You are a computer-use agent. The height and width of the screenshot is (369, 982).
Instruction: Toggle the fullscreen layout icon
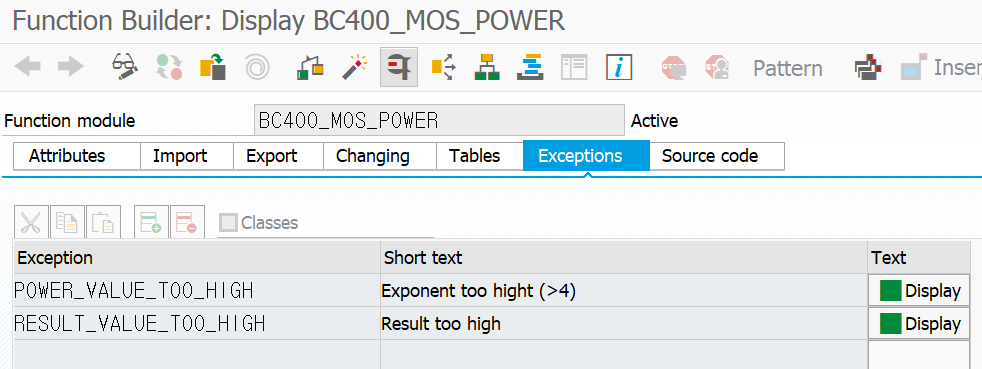574,67
